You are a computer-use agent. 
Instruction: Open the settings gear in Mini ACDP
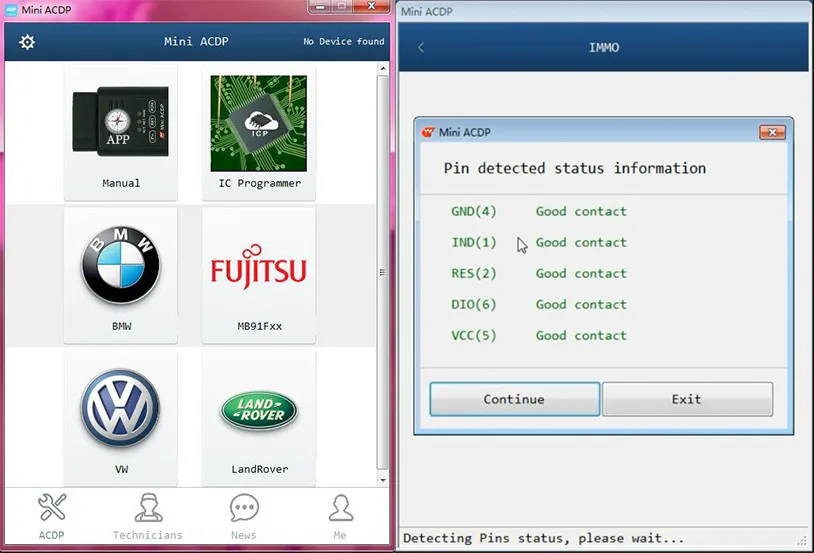(27, 42)
